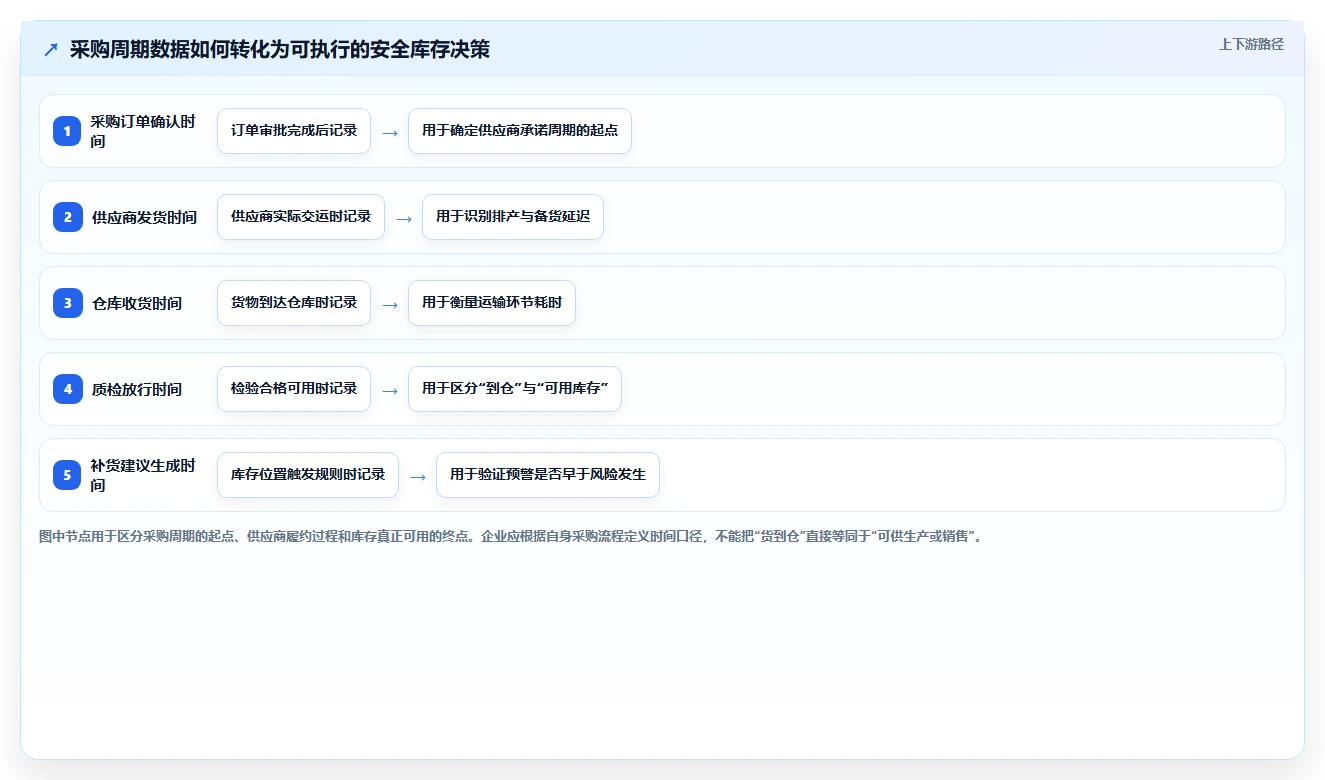
Task: Click the 质检放行时间 label
Action: pyautogui.click(x=137, y=389)
